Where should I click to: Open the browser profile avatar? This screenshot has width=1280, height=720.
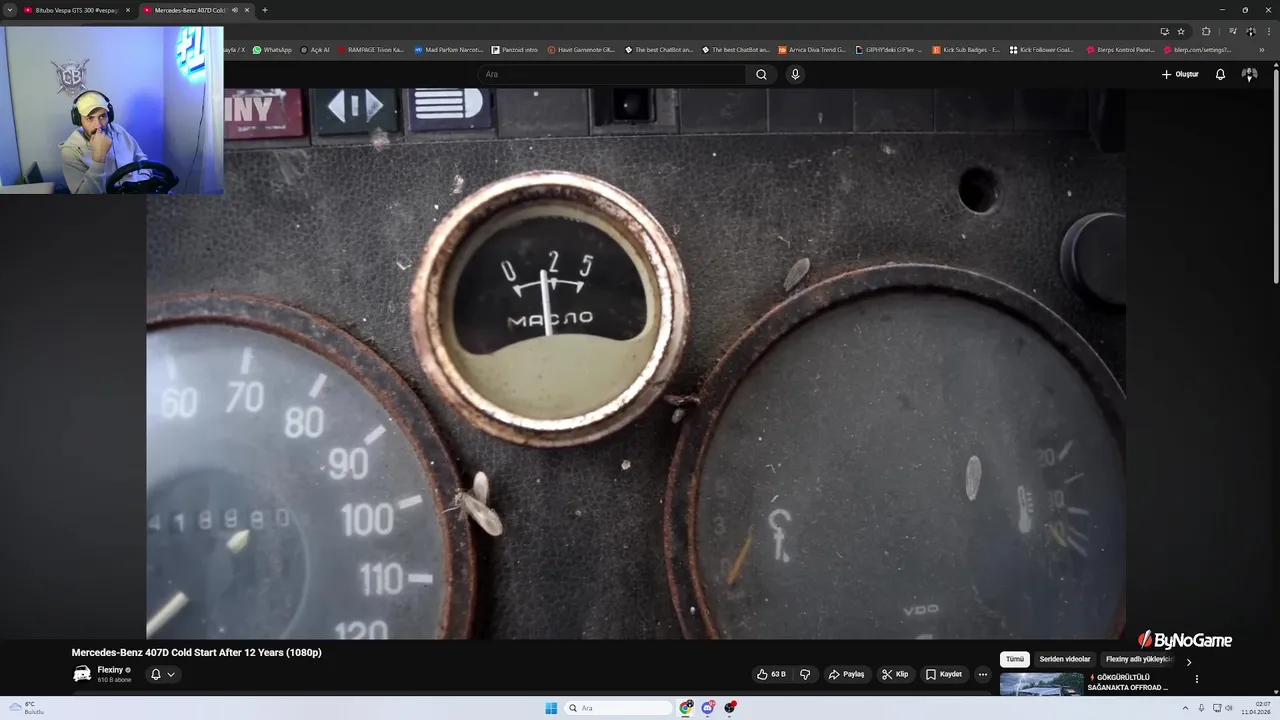coord(1250,31)
